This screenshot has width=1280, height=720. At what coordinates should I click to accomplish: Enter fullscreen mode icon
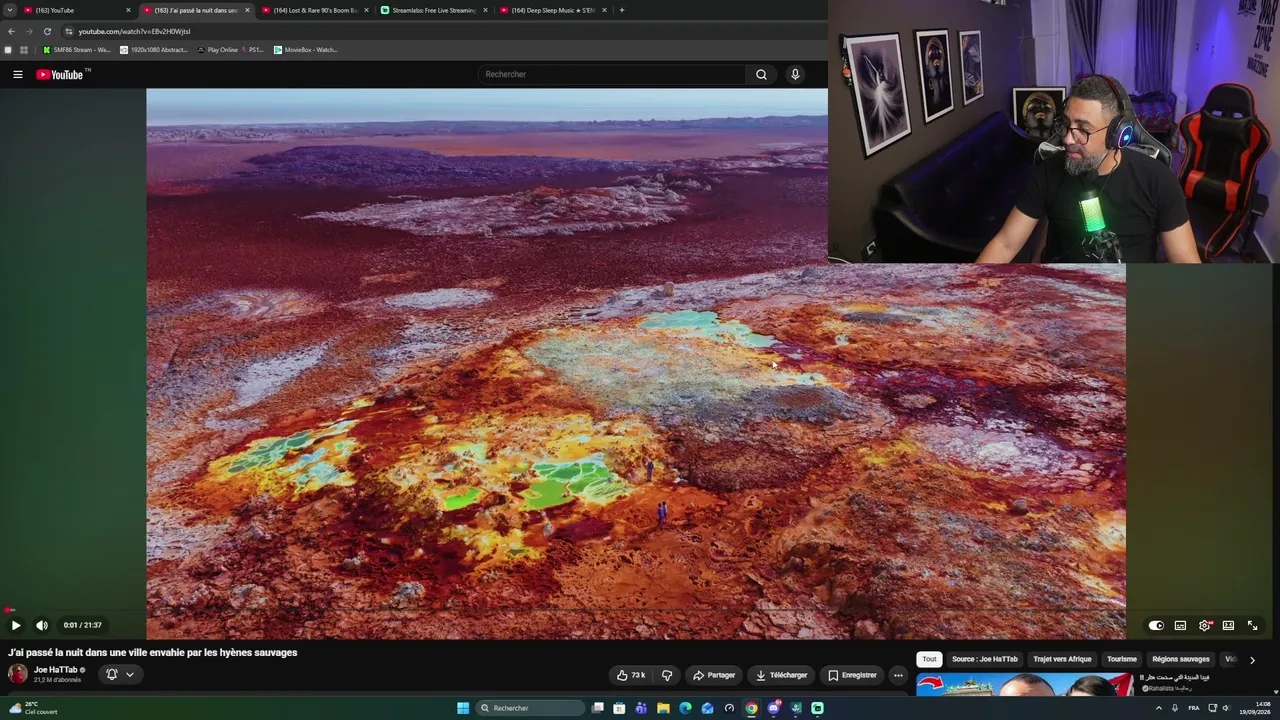tap(1252, 625)
